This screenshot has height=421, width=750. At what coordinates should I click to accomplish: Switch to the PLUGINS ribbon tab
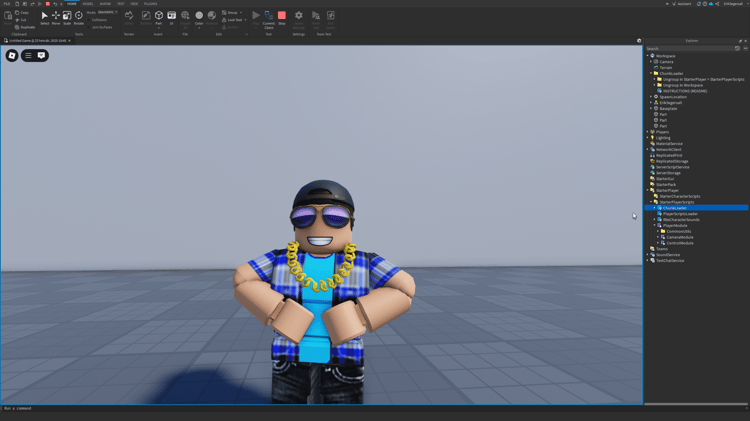click(x=151, y=4)
